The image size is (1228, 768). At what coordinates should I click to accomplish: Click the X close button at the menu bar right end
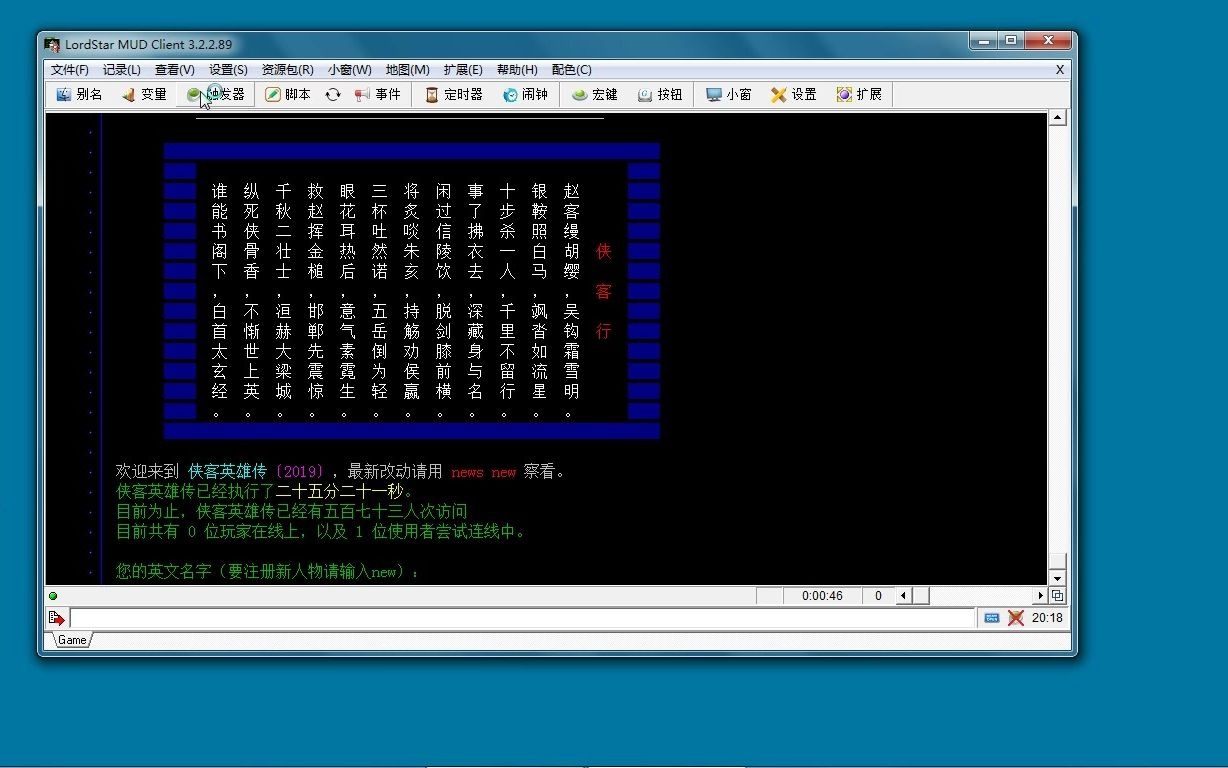1060,70
